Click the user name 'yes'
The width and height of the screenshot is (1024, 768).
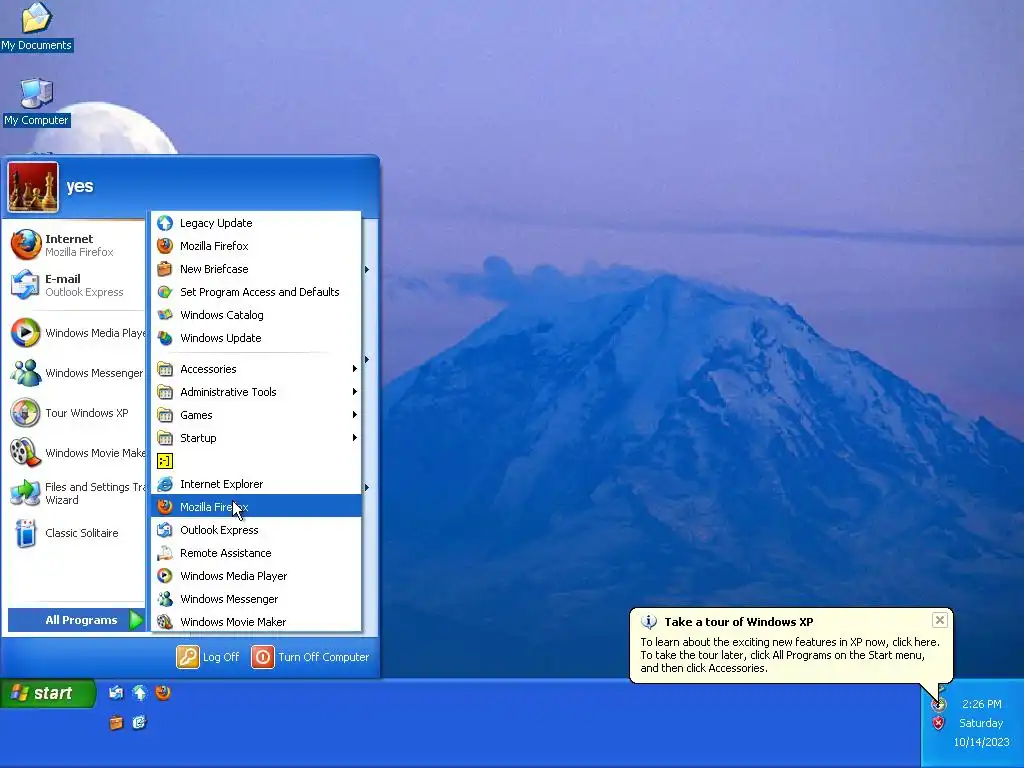(80, 186)
